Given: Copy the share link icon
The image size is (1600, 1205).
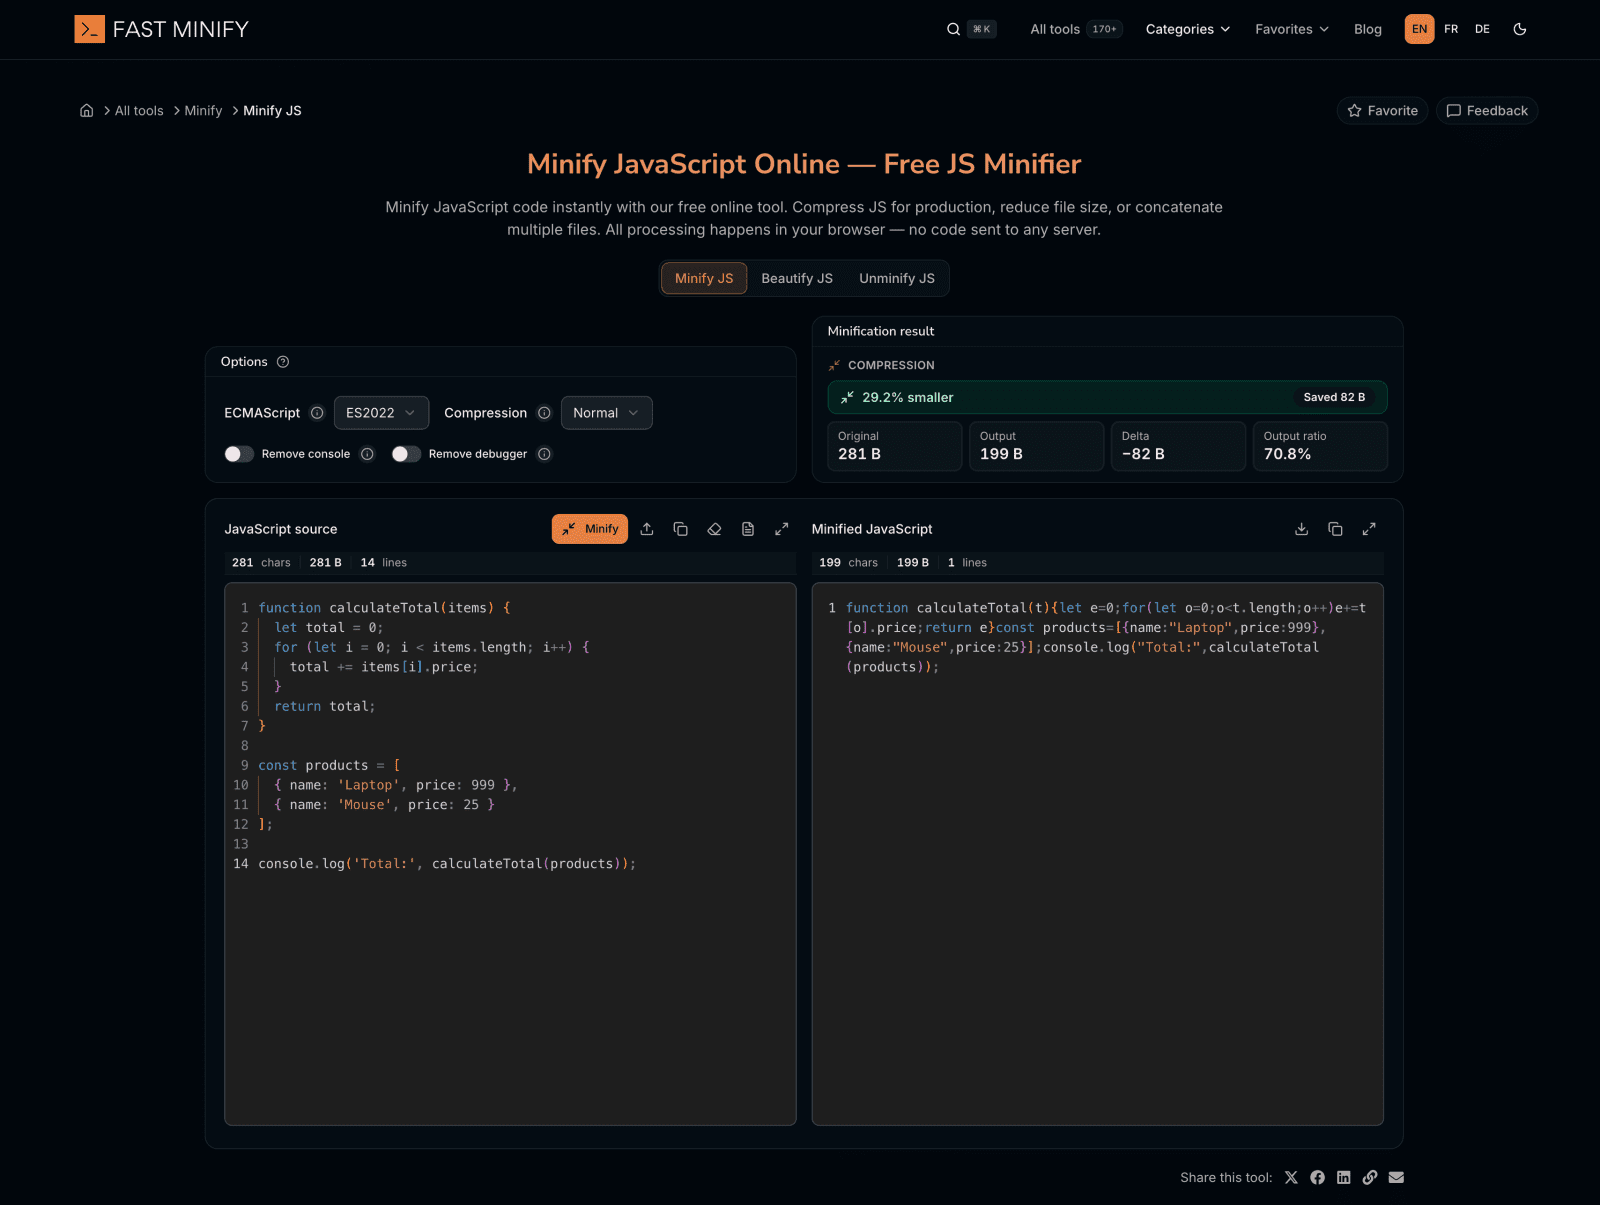Looking at the screenshot, I should [x=1370, y=1177].
